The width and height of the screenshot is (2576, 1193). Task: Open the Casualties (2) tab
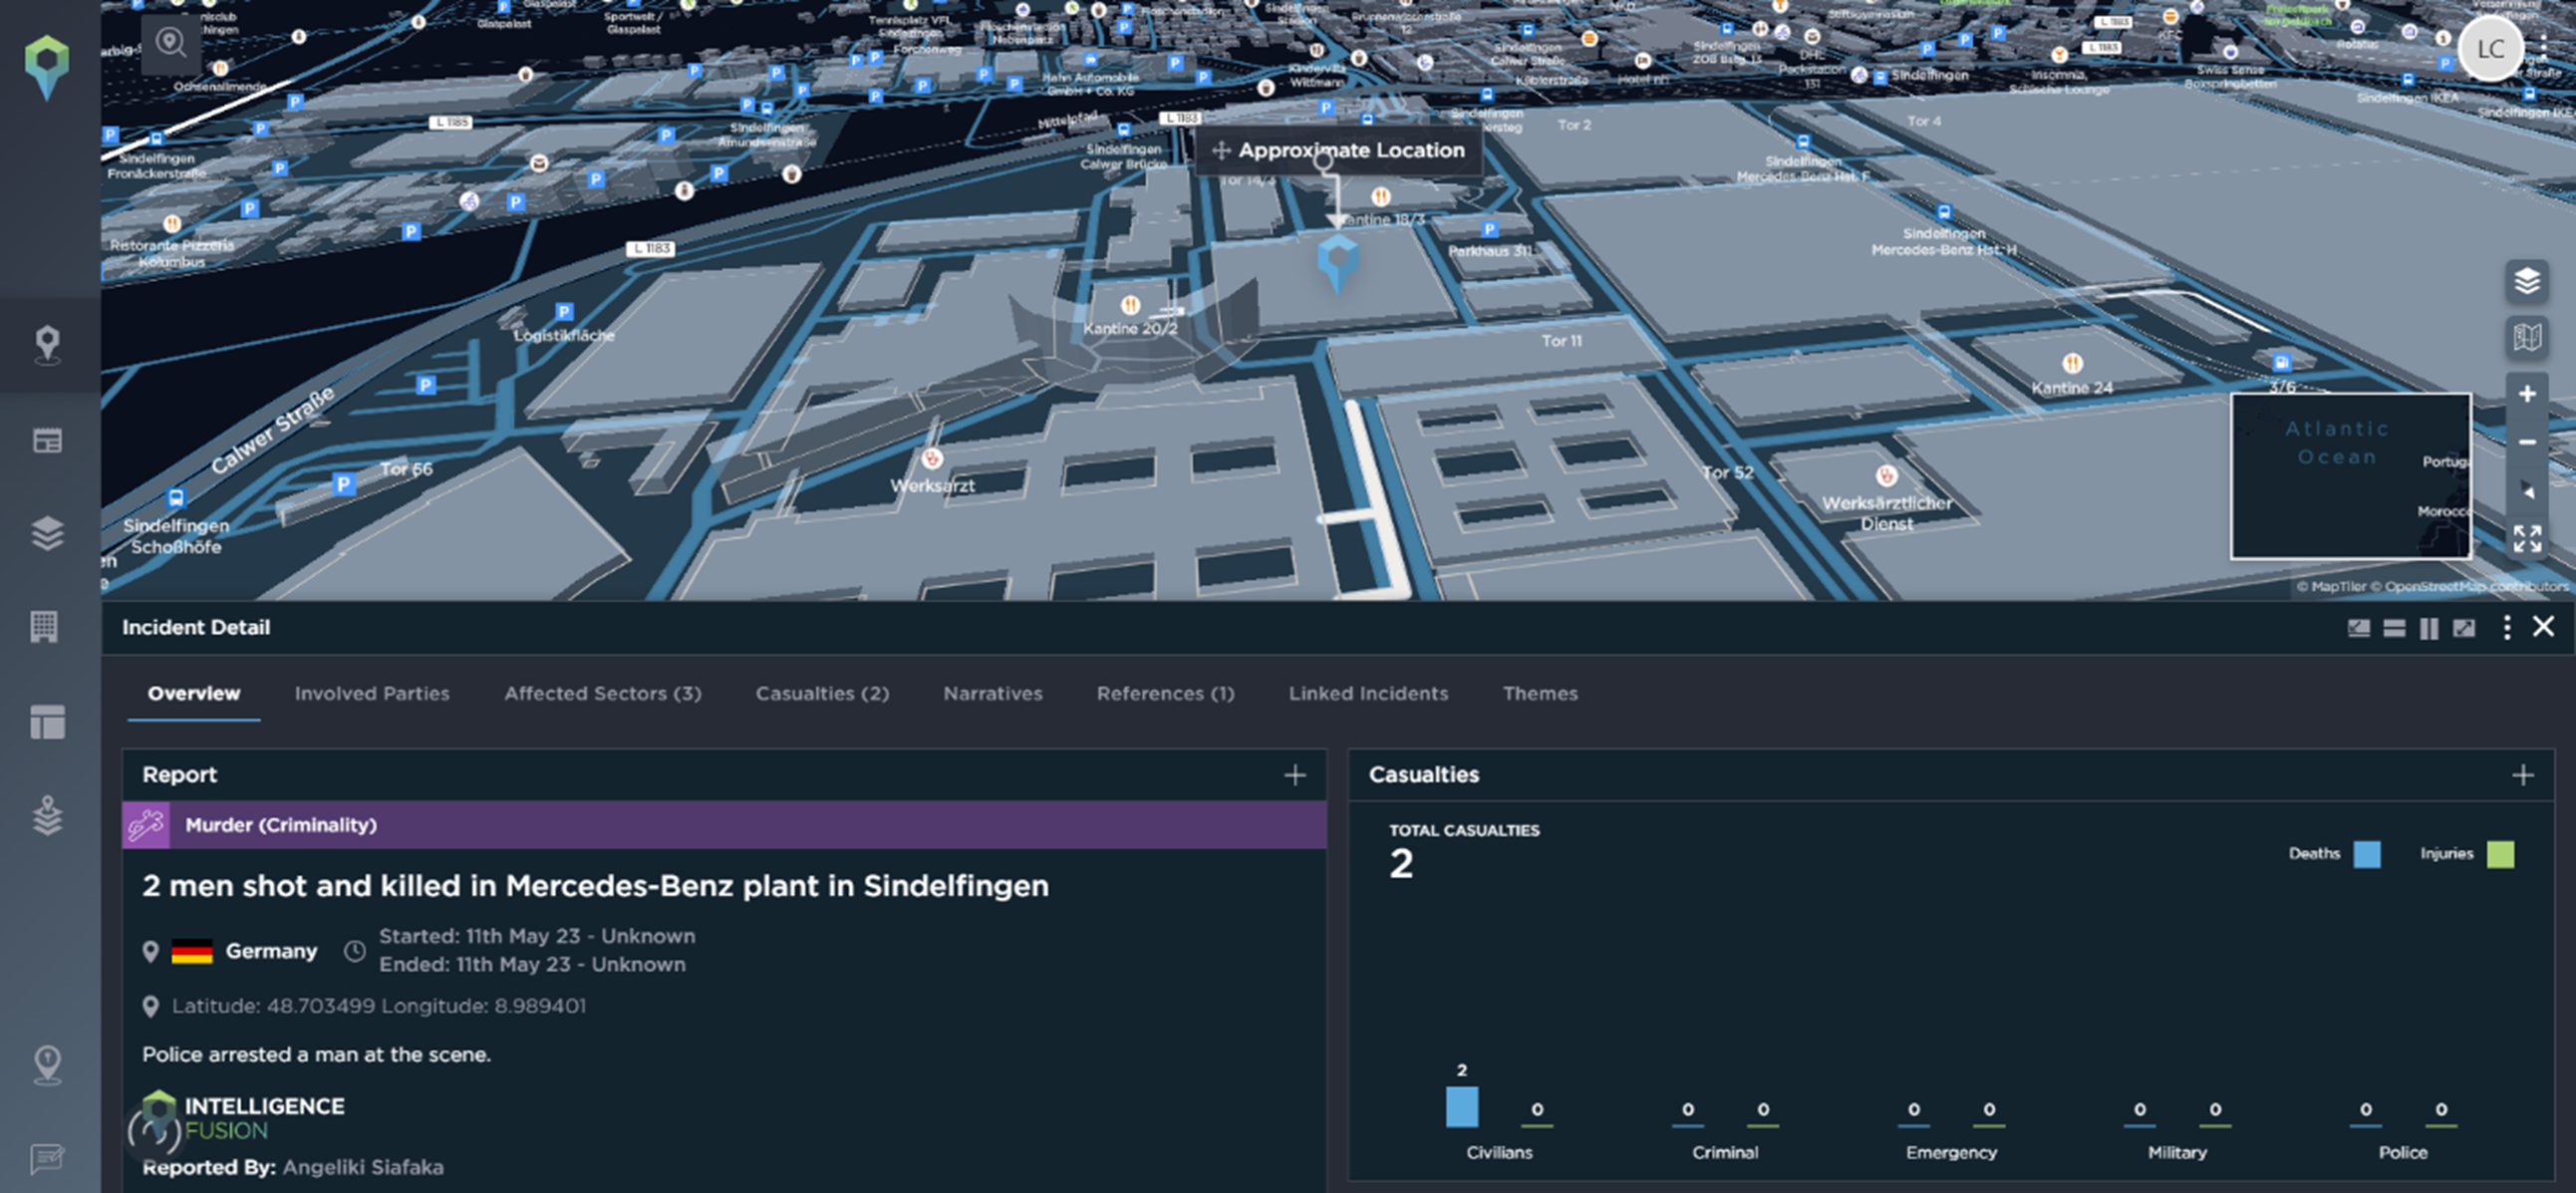pos(822,693)
